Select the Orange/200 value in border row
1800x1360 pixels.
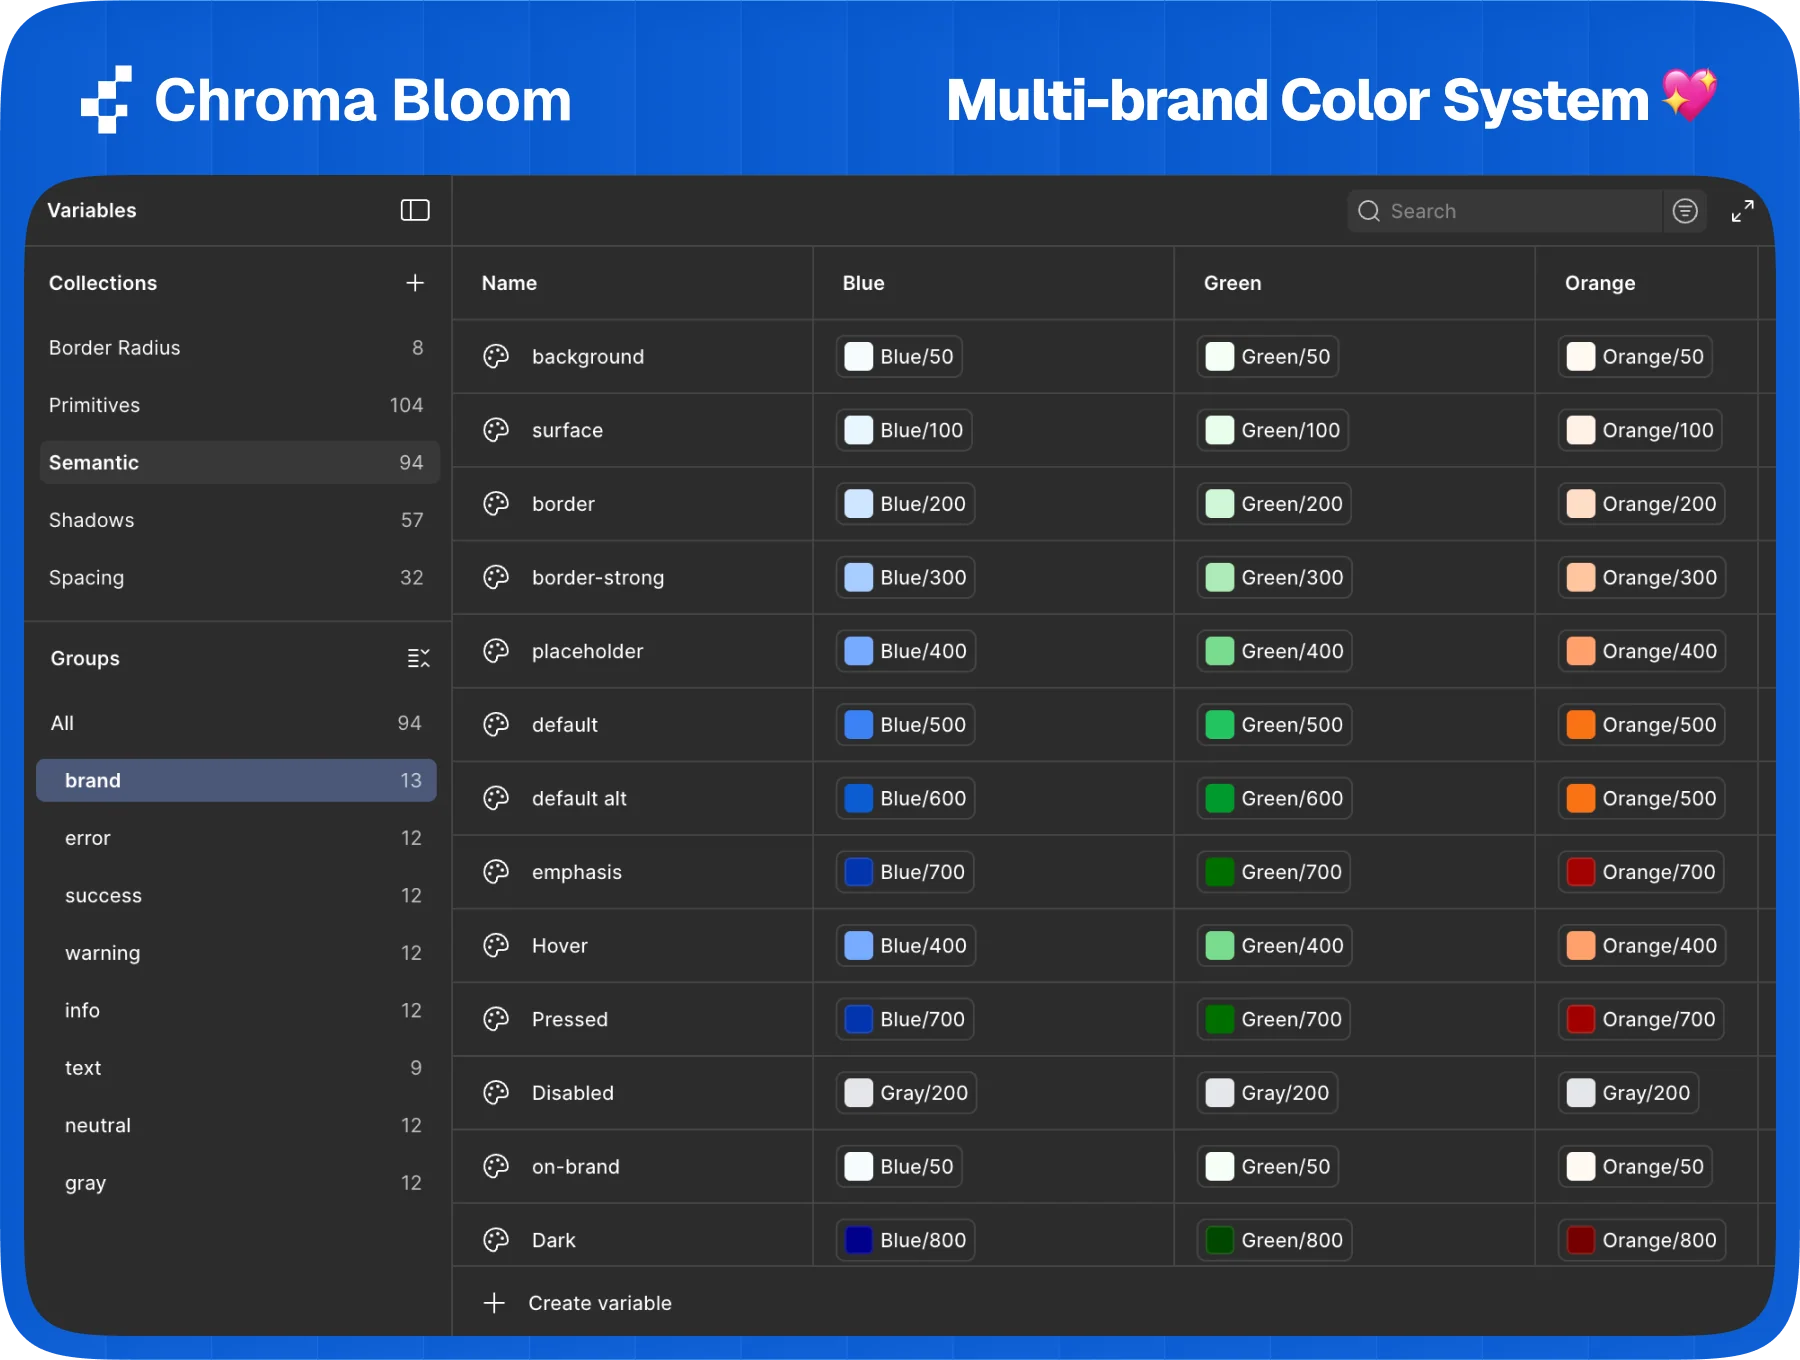coord(1641,504)
